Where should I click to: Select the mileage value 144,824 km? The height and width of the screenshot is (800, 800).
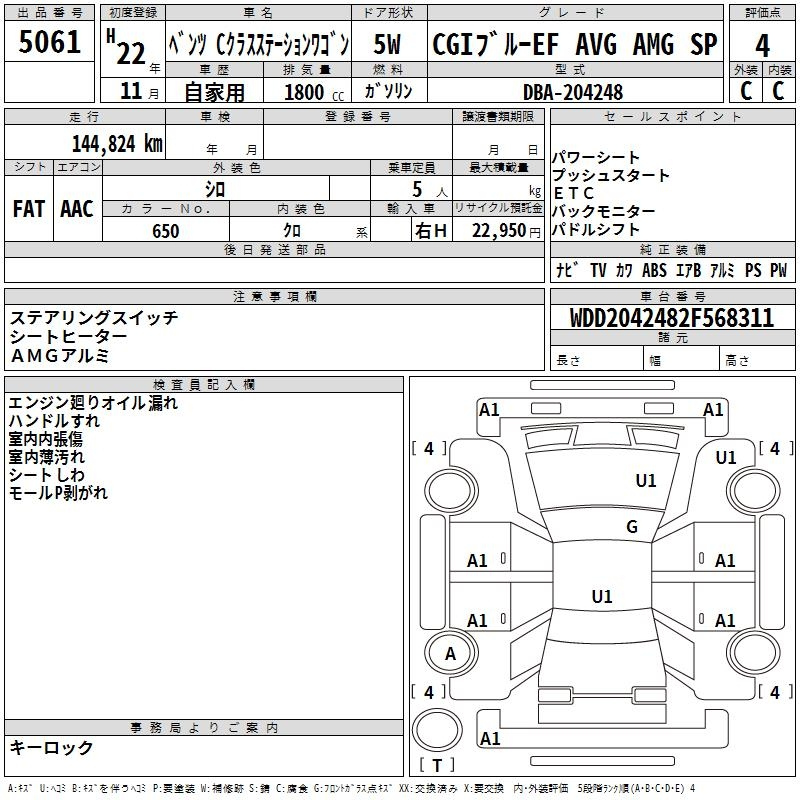[x=115, y=143]
